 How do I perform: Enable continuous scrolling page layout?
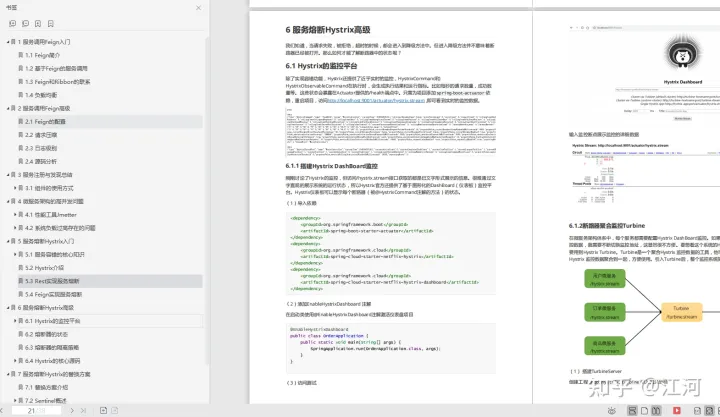tap(632, 411)
